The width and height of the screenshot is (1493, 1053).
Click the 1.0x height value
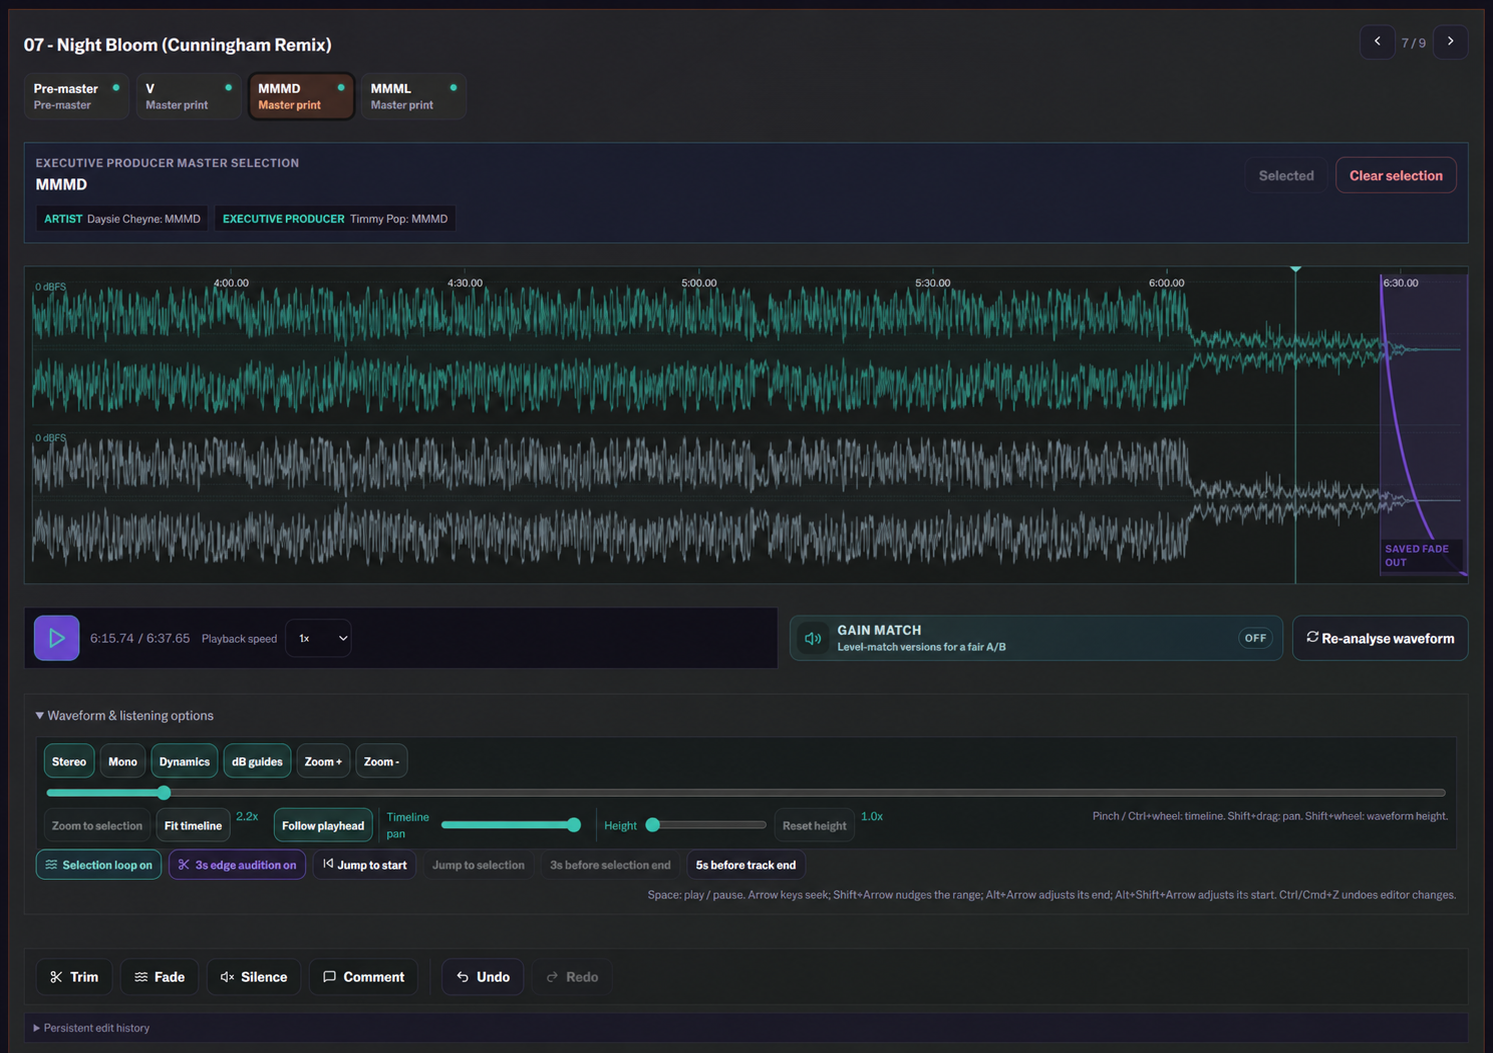(872, 817)
